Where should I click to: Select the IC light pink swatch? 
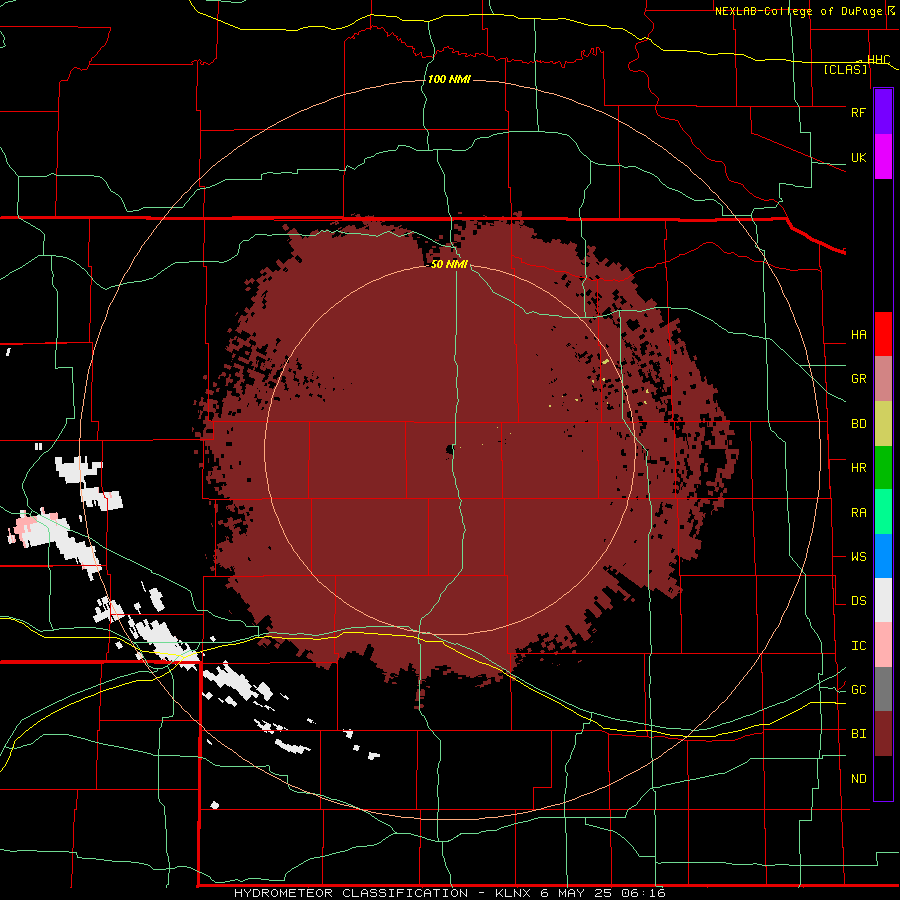click(x=883, y=645)
